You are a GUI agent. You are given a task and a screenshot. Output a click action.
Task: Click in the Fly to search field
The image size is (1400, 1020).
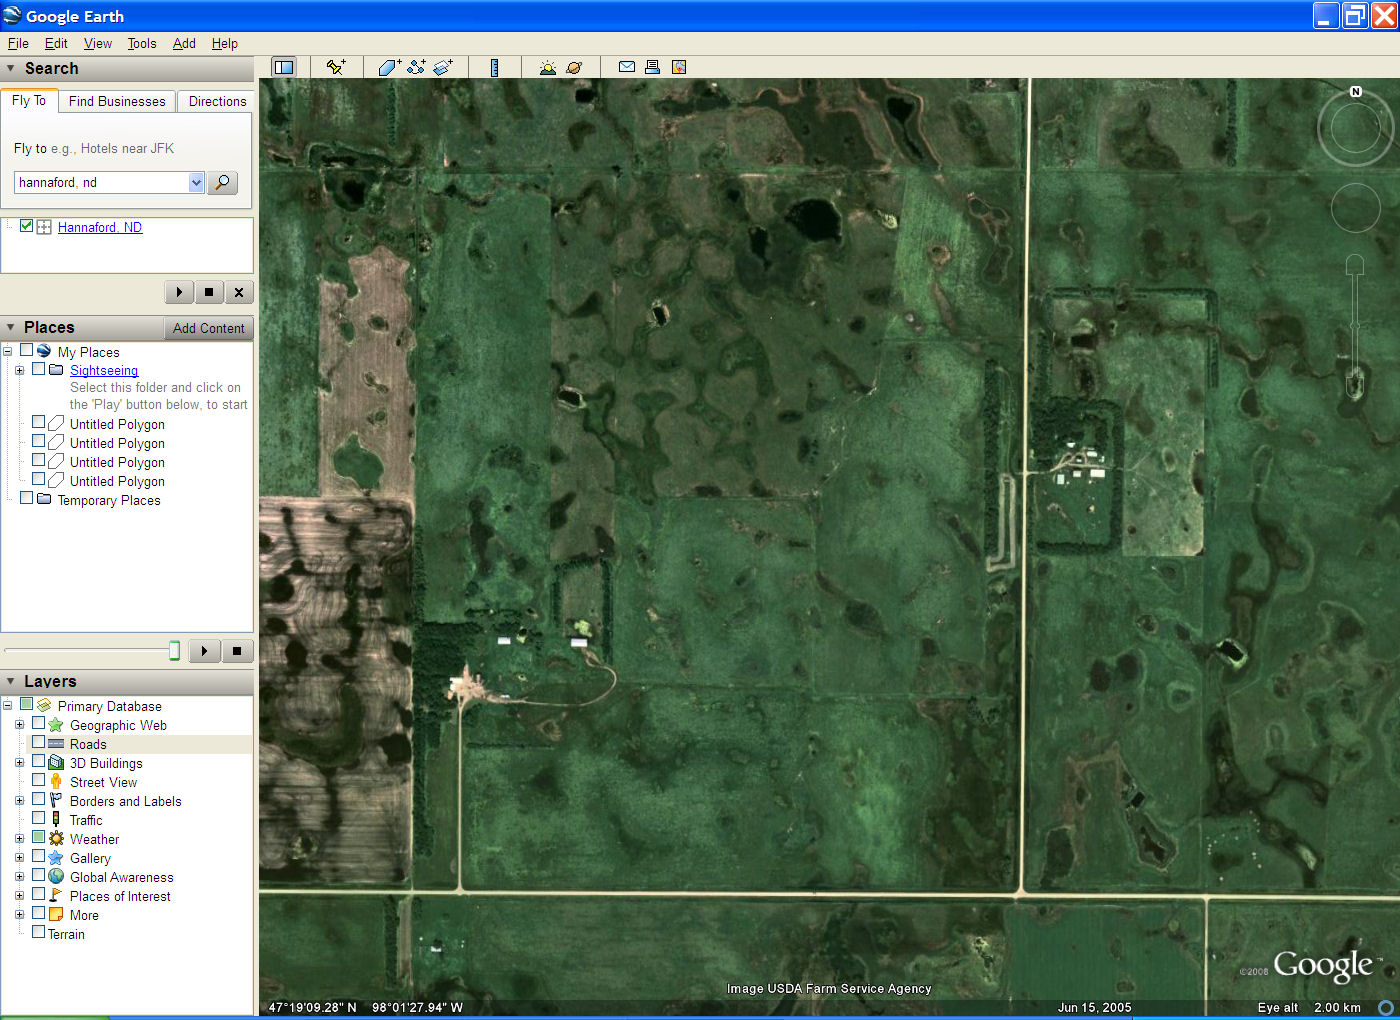102,182
